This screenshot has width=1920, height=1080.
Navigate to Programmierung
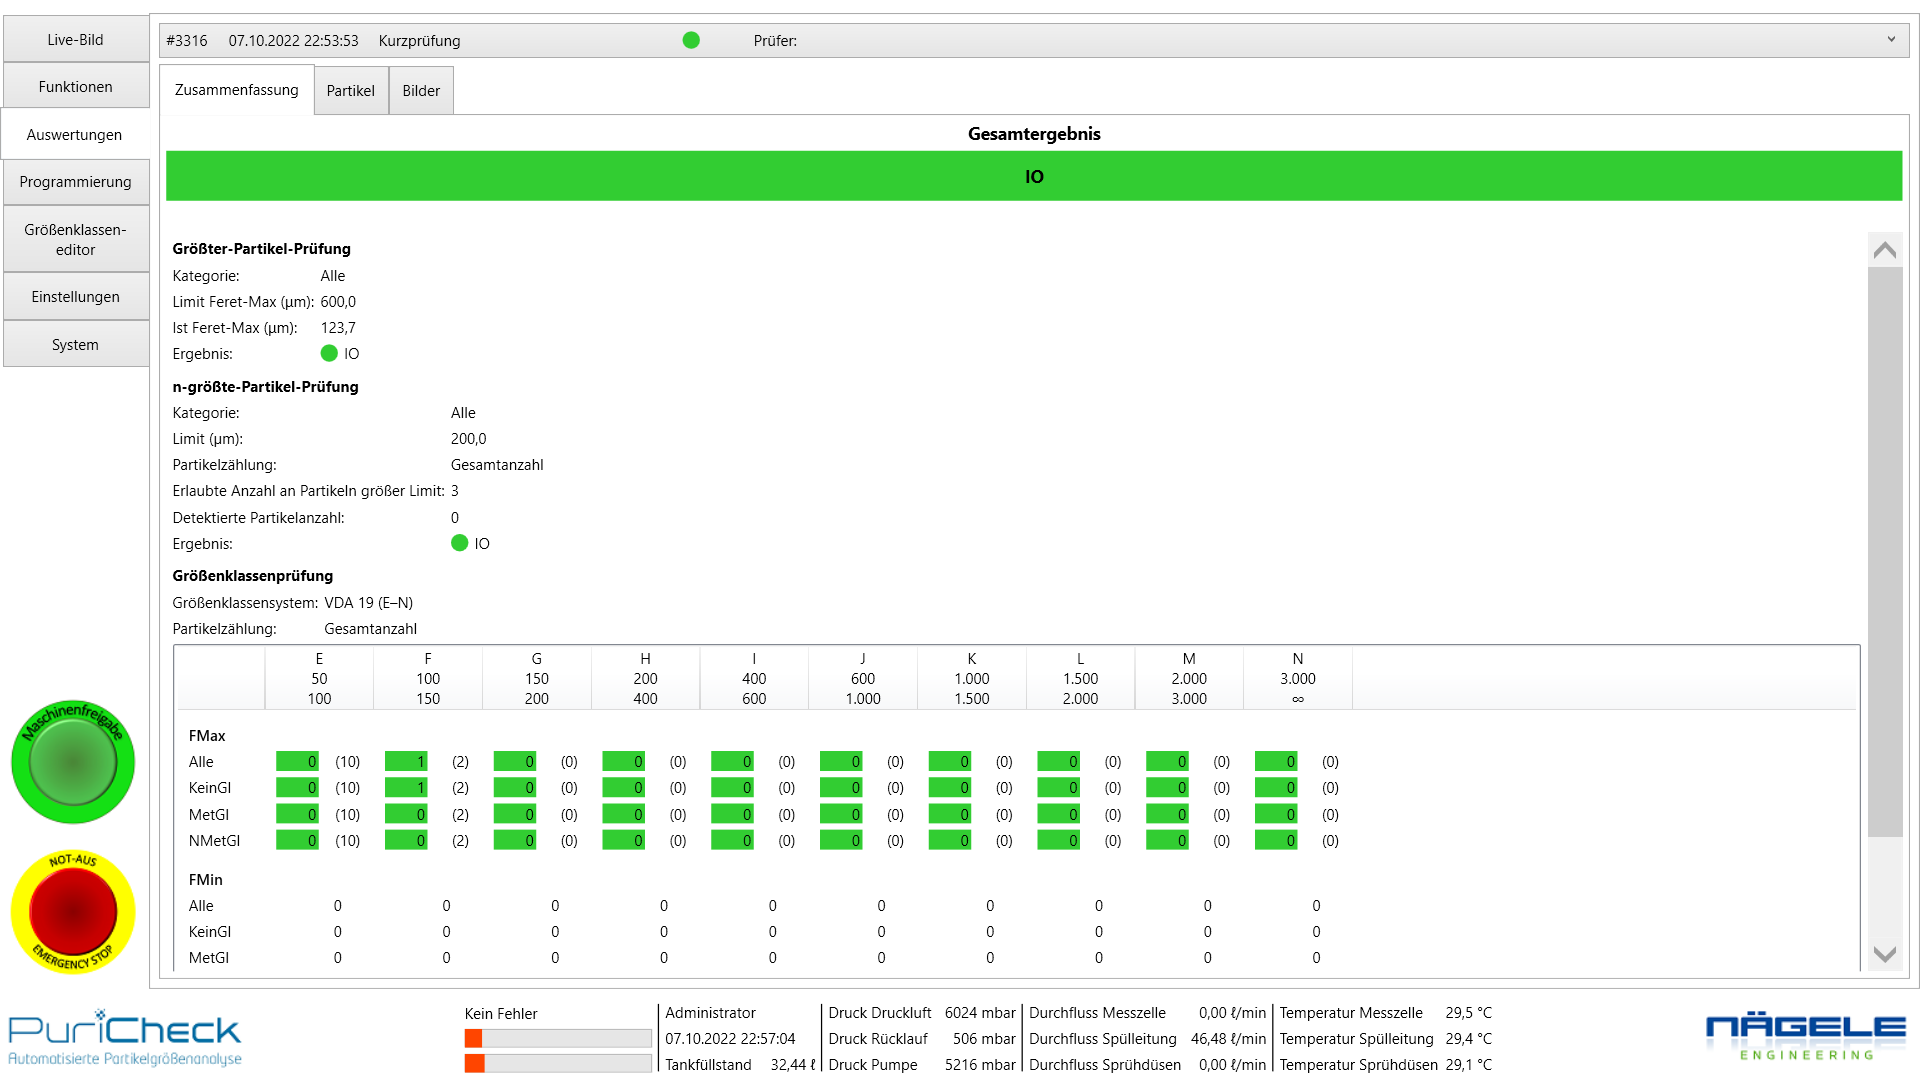(75, 181)
